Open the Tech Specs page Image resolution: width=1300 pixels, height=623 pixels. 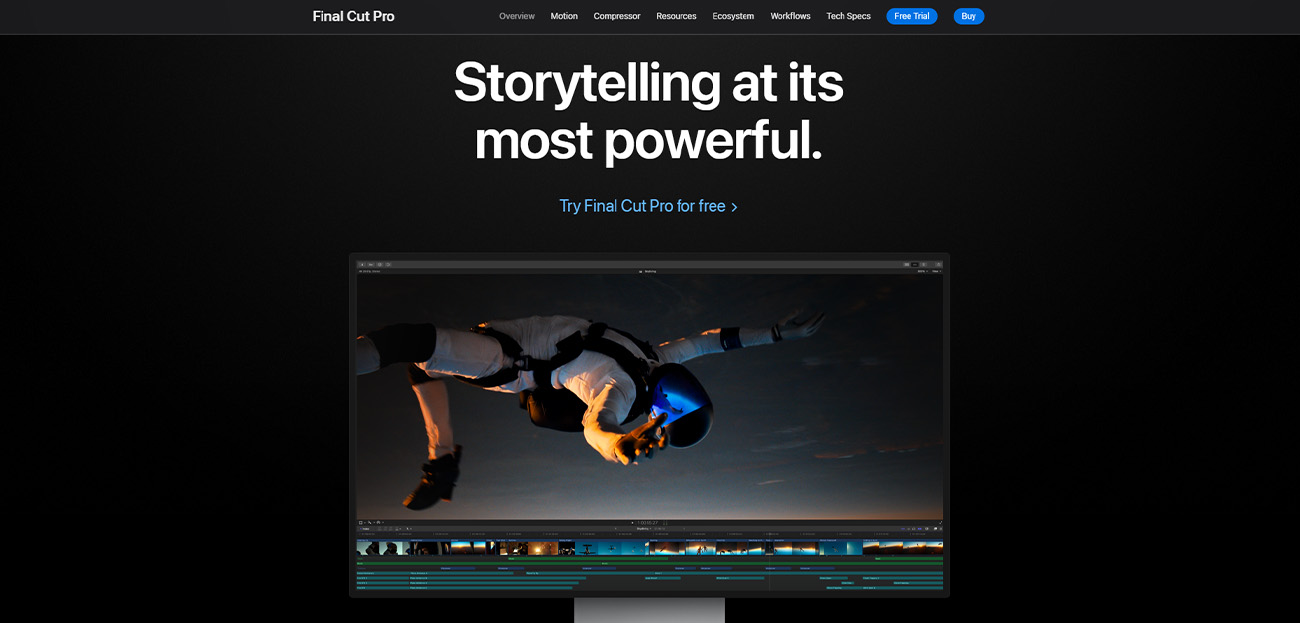pyautogui.click(x=848, y=16)
